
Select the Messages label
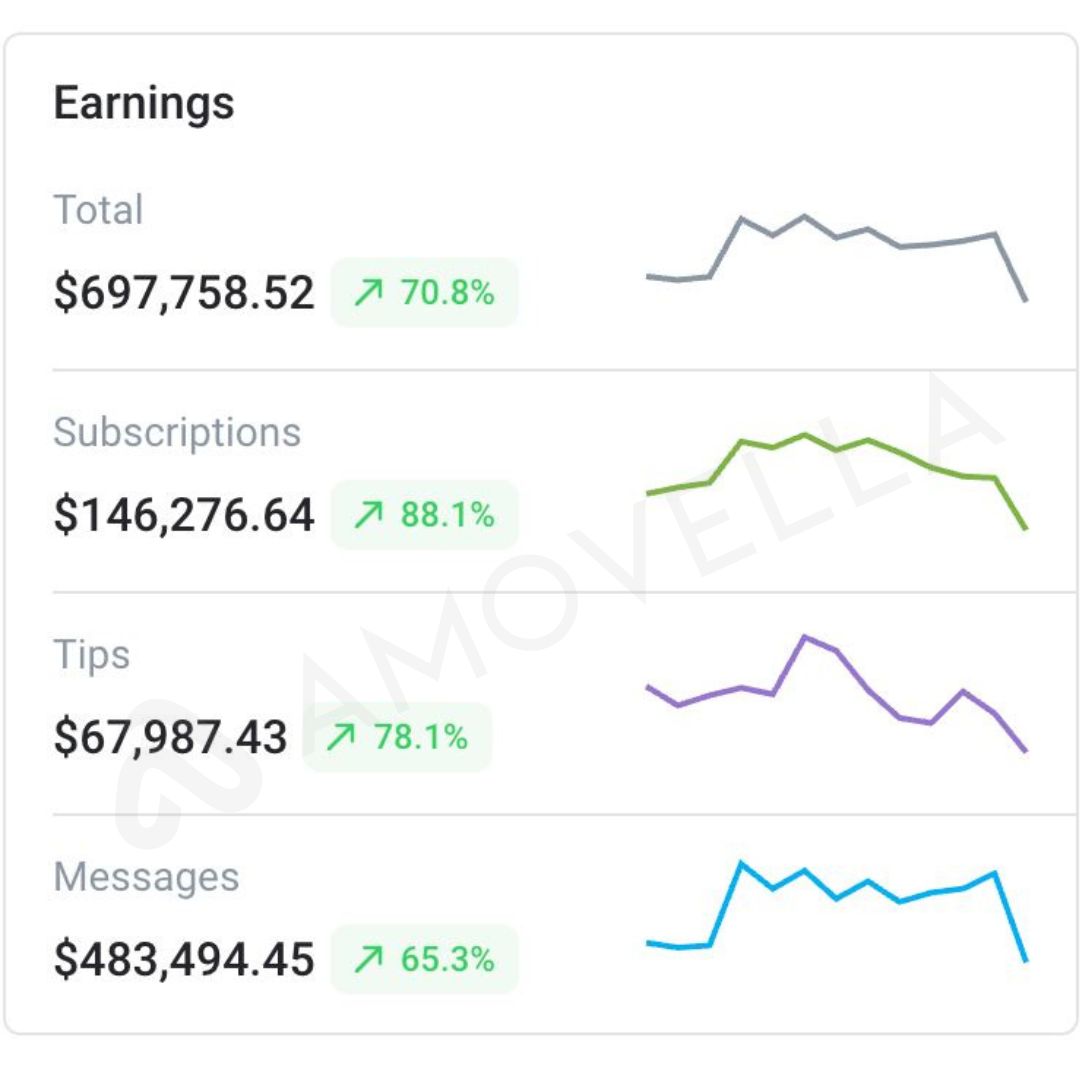click(146, 877)
